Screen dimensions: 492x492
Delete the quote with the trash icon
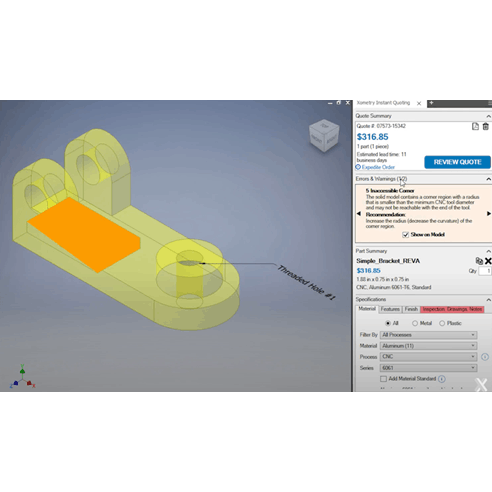point(486,126)
